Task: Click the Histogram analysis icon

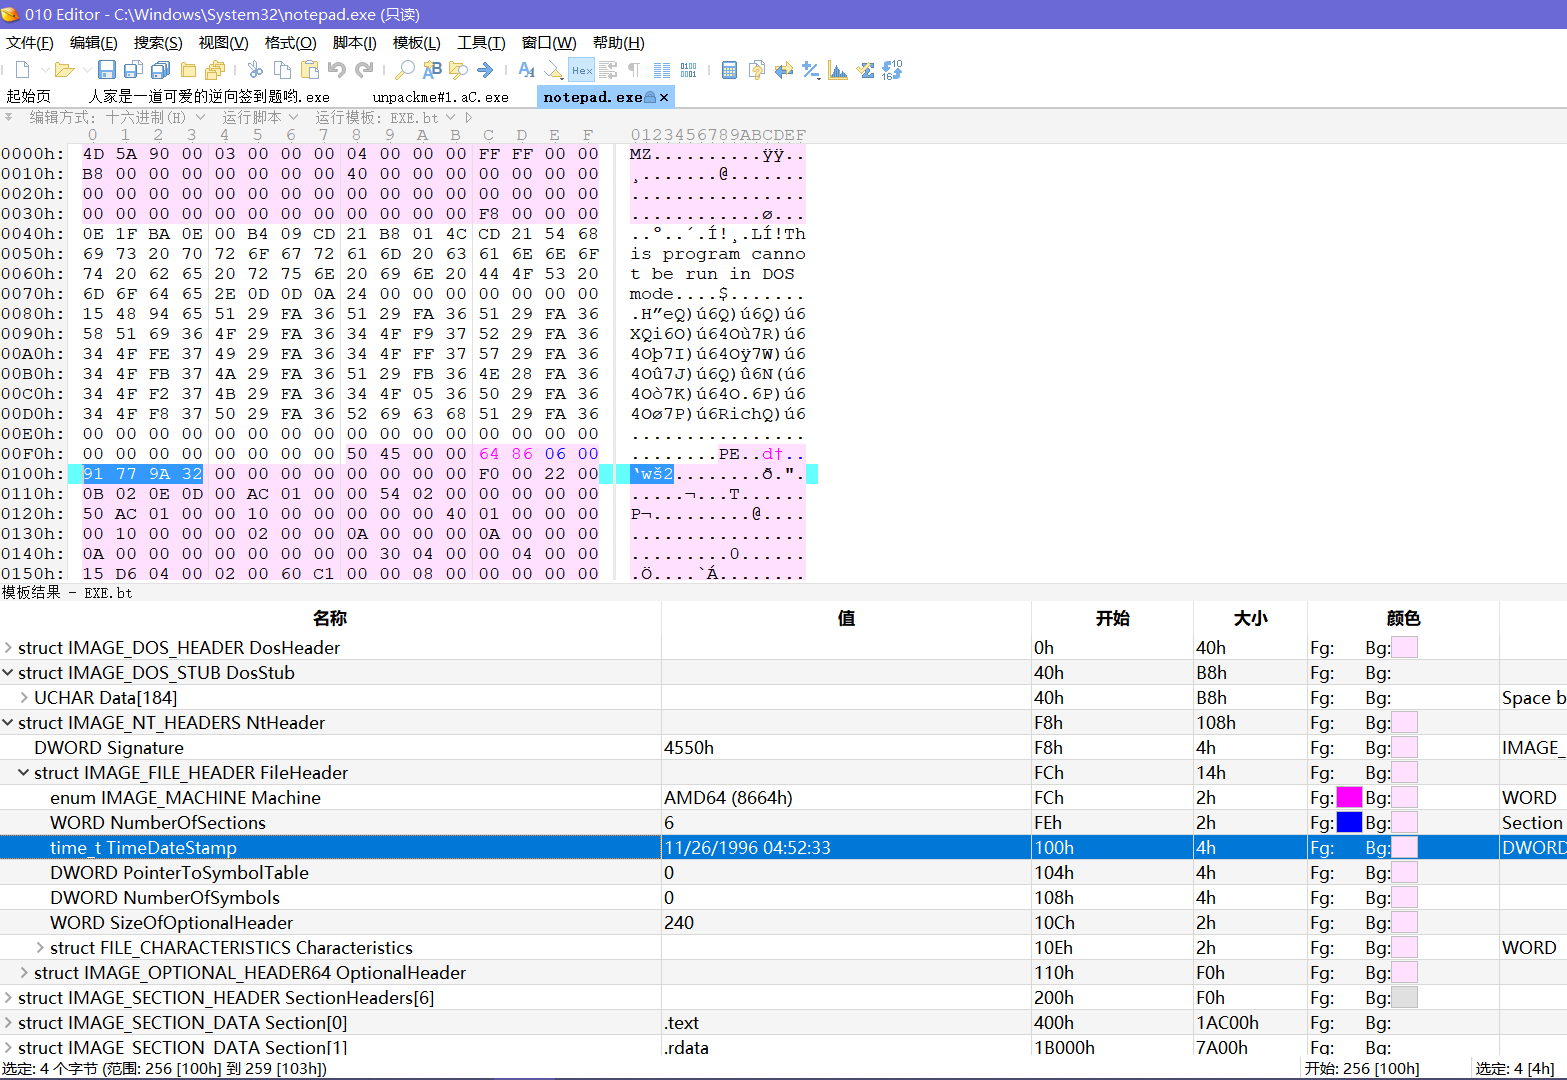Action: pos(837,69)
